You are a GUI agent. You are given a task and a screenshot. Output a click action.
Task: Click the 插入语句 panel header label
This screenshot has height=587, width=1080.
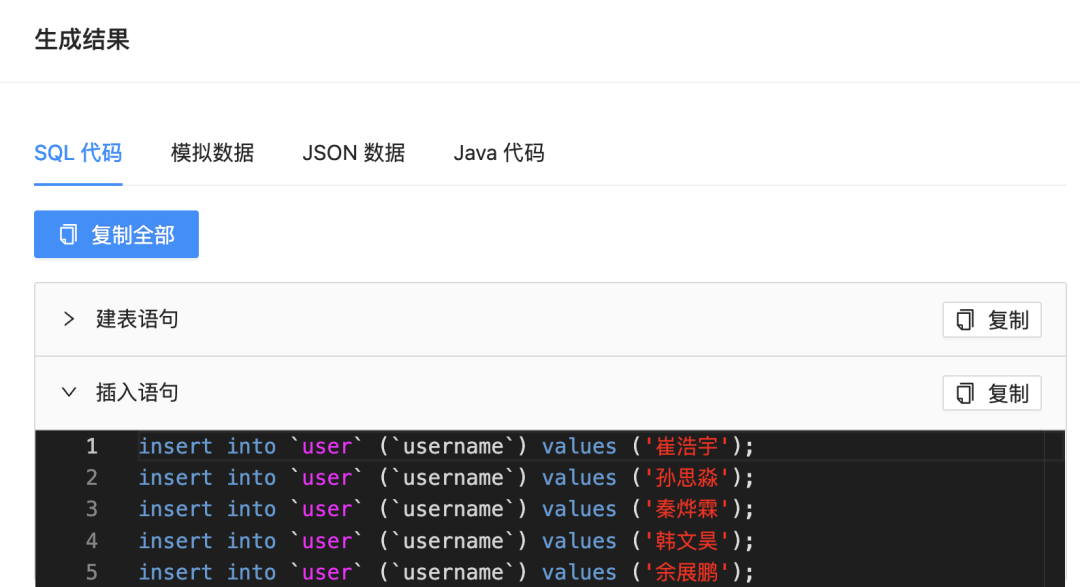137,393
